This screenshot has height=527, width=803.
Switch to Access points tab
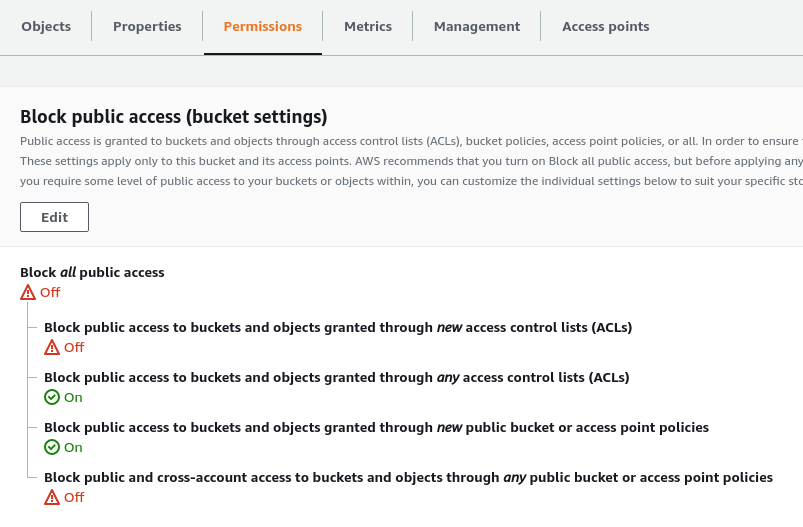coord(605,27)
